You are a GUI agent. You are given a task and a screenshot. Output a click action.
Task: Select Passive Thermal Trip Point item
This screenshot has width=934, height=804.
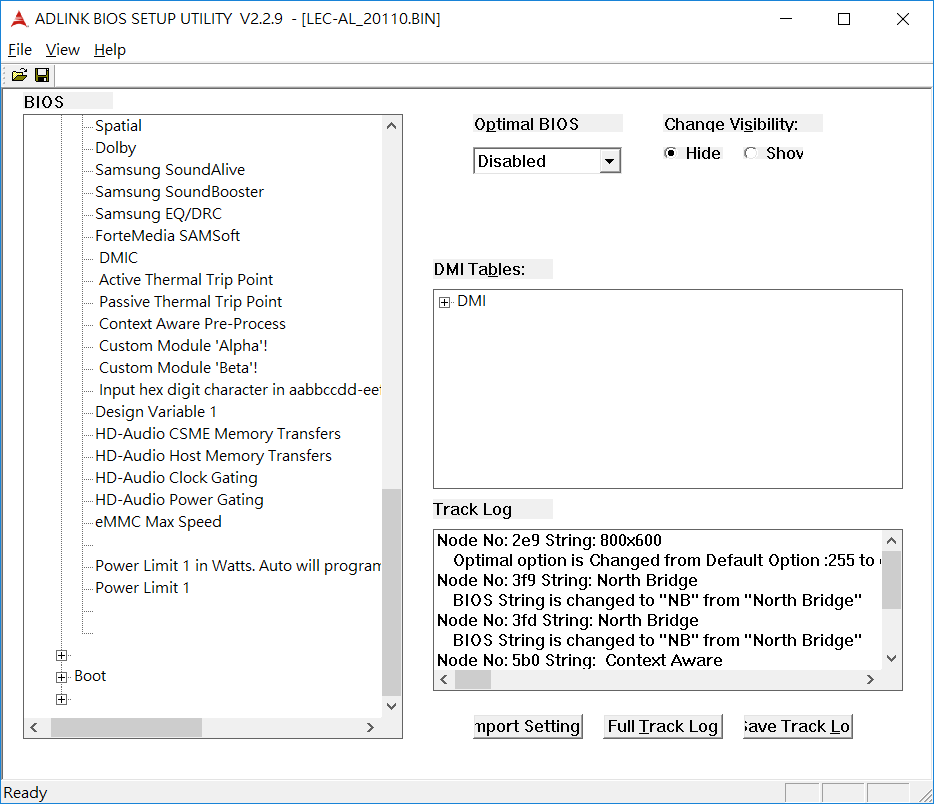tap(191, 302)
